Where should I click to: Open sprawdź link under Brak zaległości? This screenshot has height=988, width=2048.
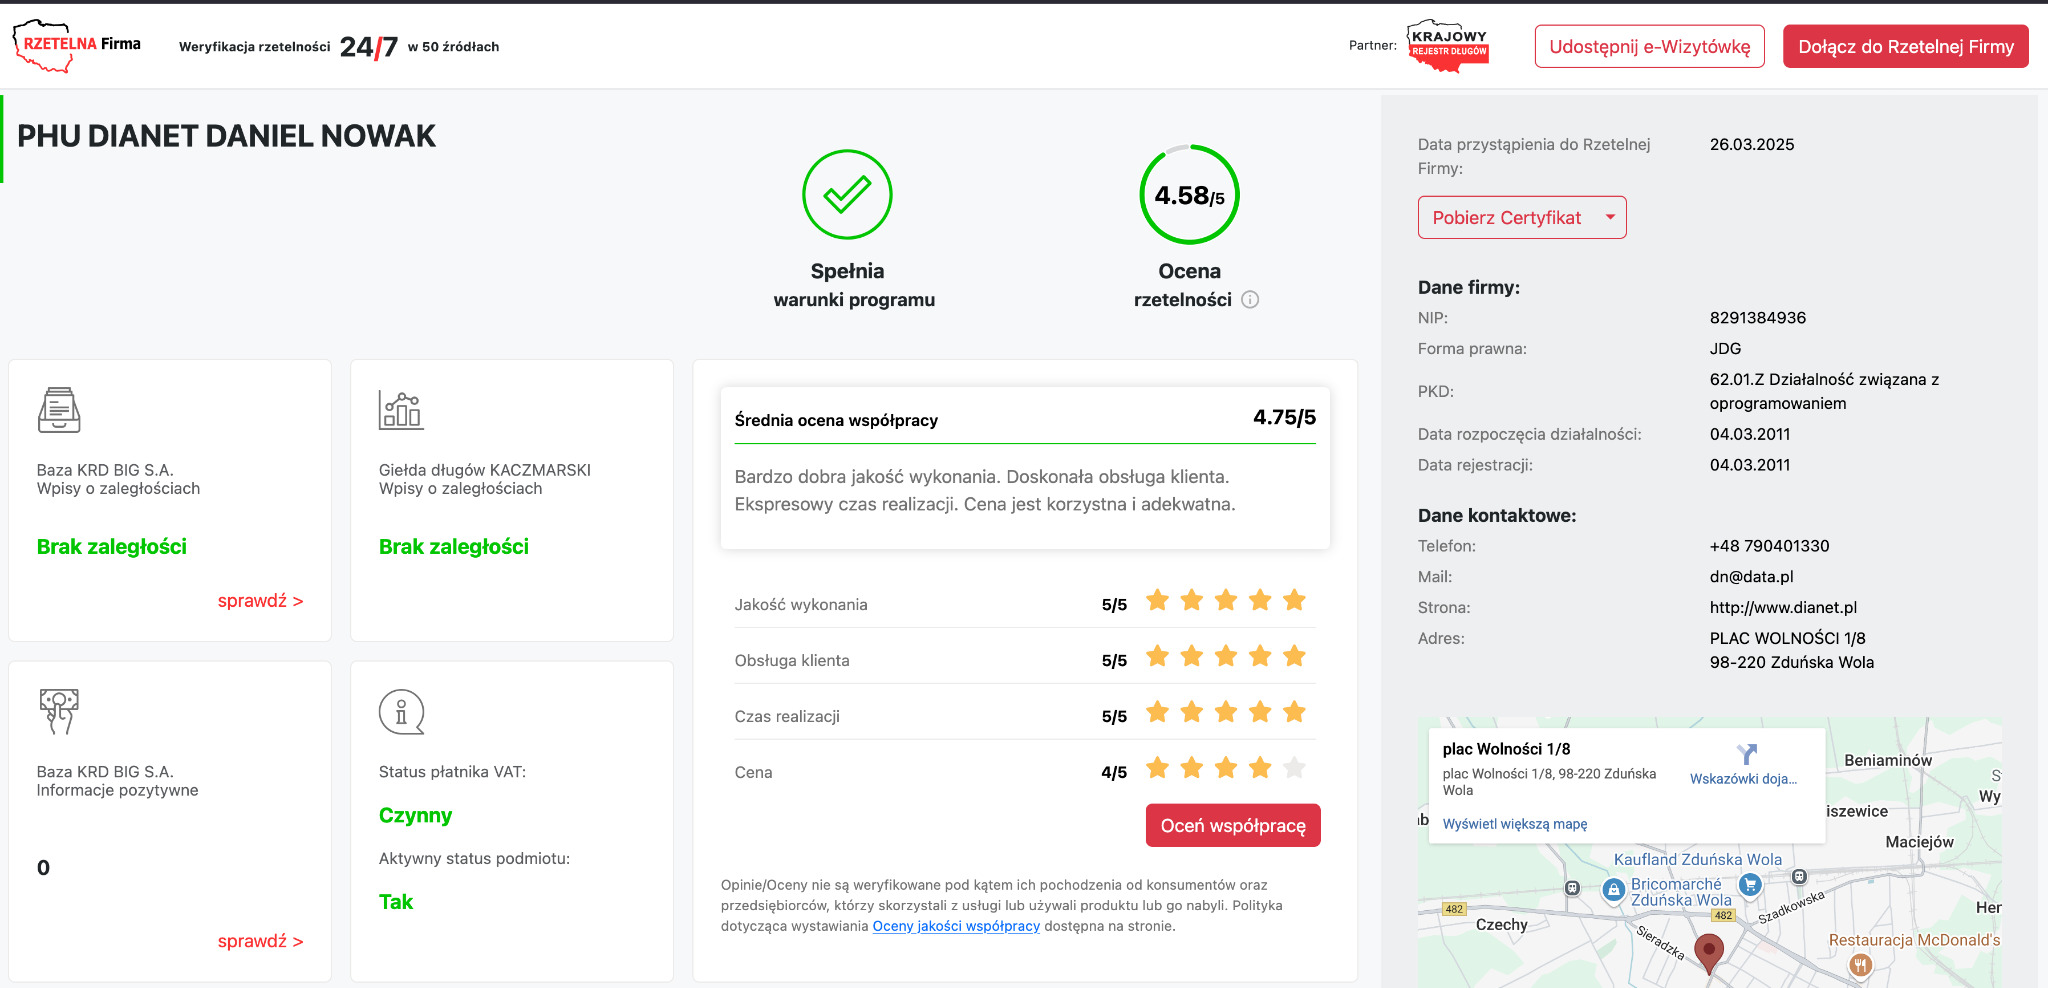point(260,601)
